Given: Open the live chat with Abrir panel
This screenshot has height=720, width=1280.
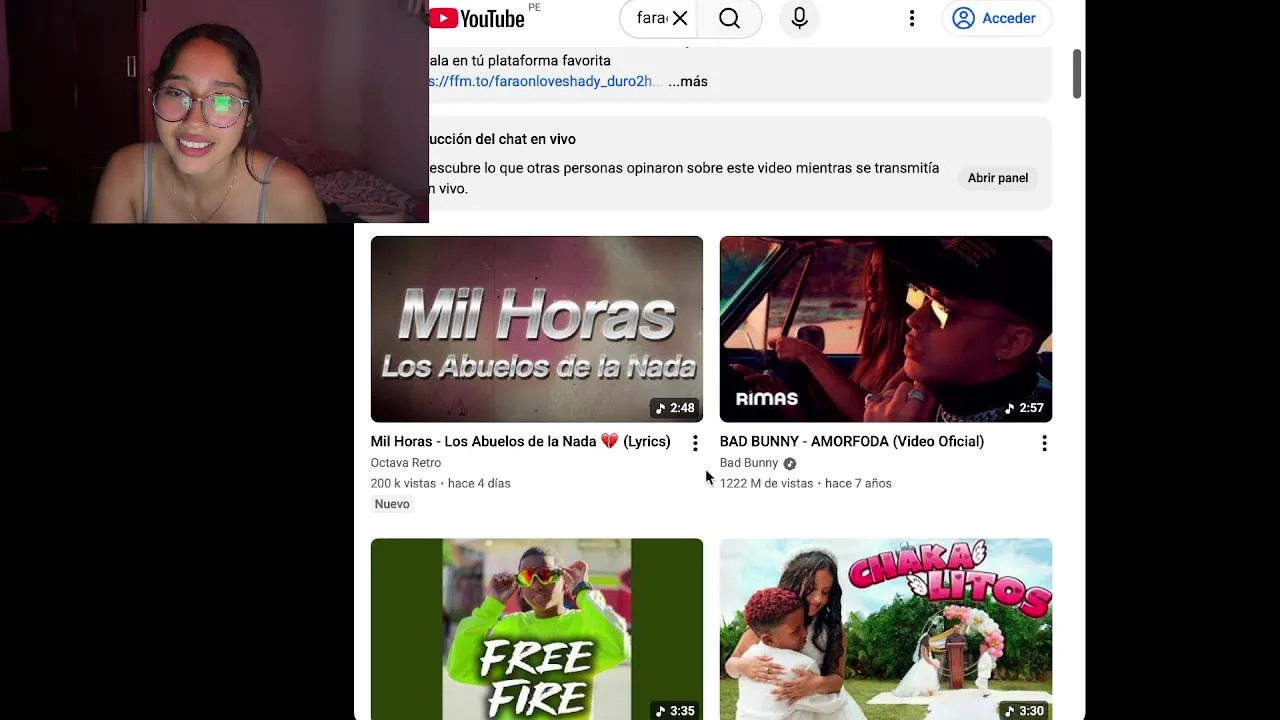Looking at the screenshot, I should (x=998, y=178).
